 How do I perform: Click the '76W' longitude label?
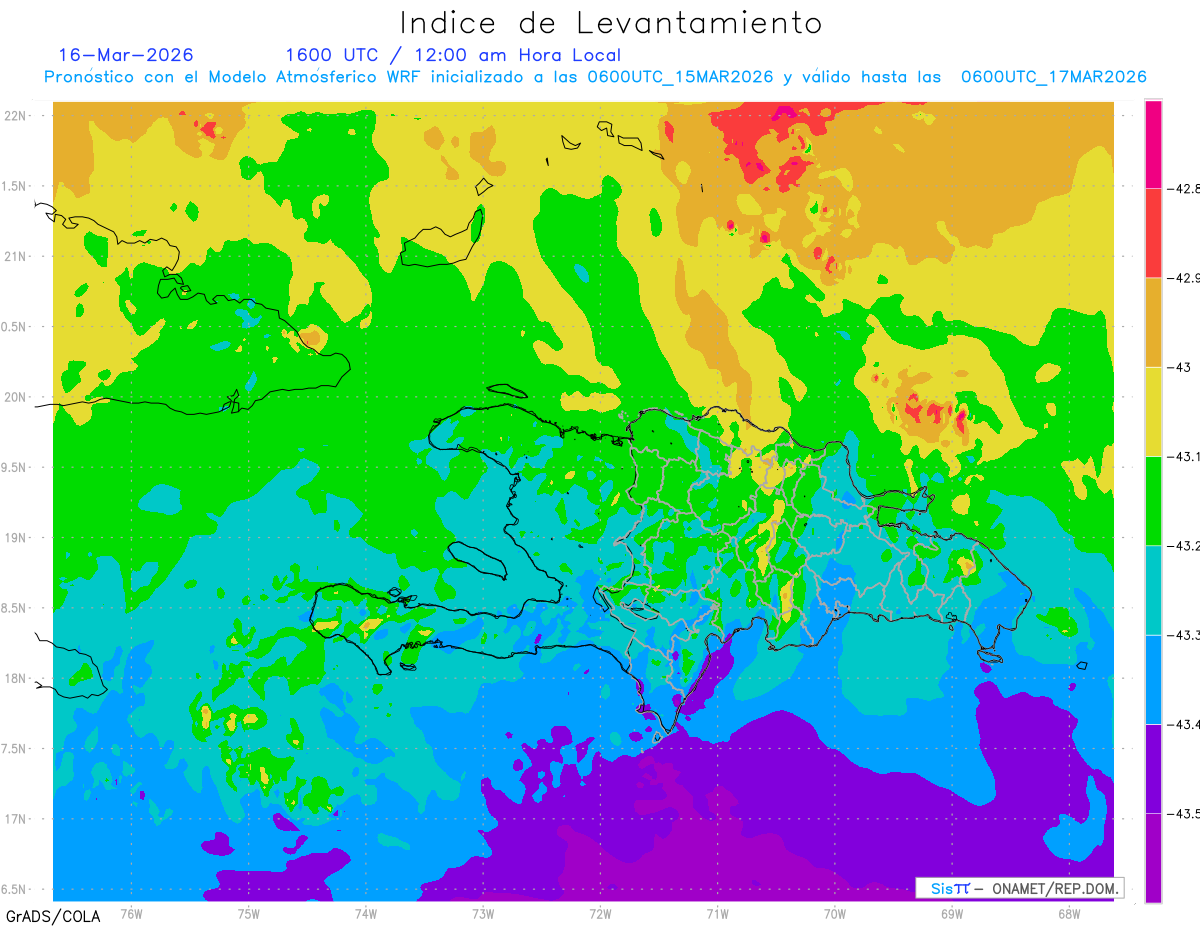click(131, 913)
